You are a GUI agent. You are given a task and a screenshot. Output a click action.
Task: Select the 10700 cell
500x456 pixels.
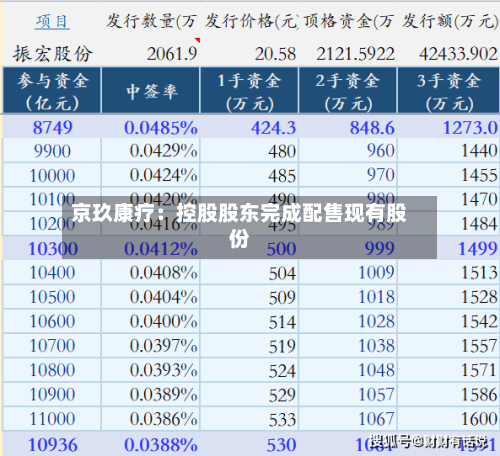[x=52, y=345]
